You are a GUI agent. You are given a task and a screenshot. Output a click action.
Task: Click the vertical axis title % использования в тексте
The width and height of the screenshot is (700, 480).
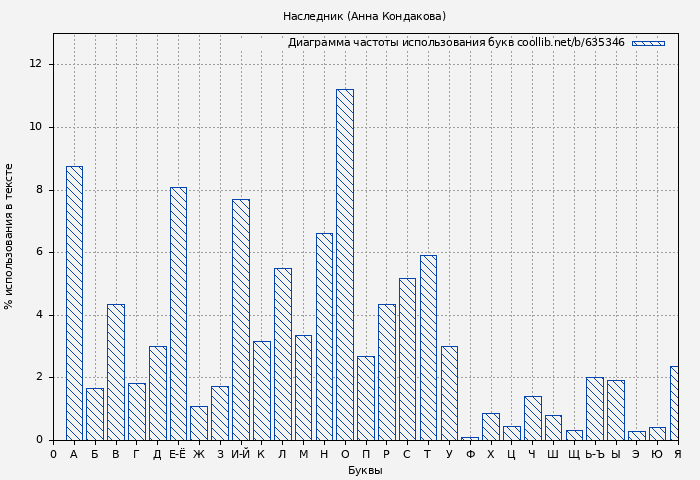click(x=10, y=236)
